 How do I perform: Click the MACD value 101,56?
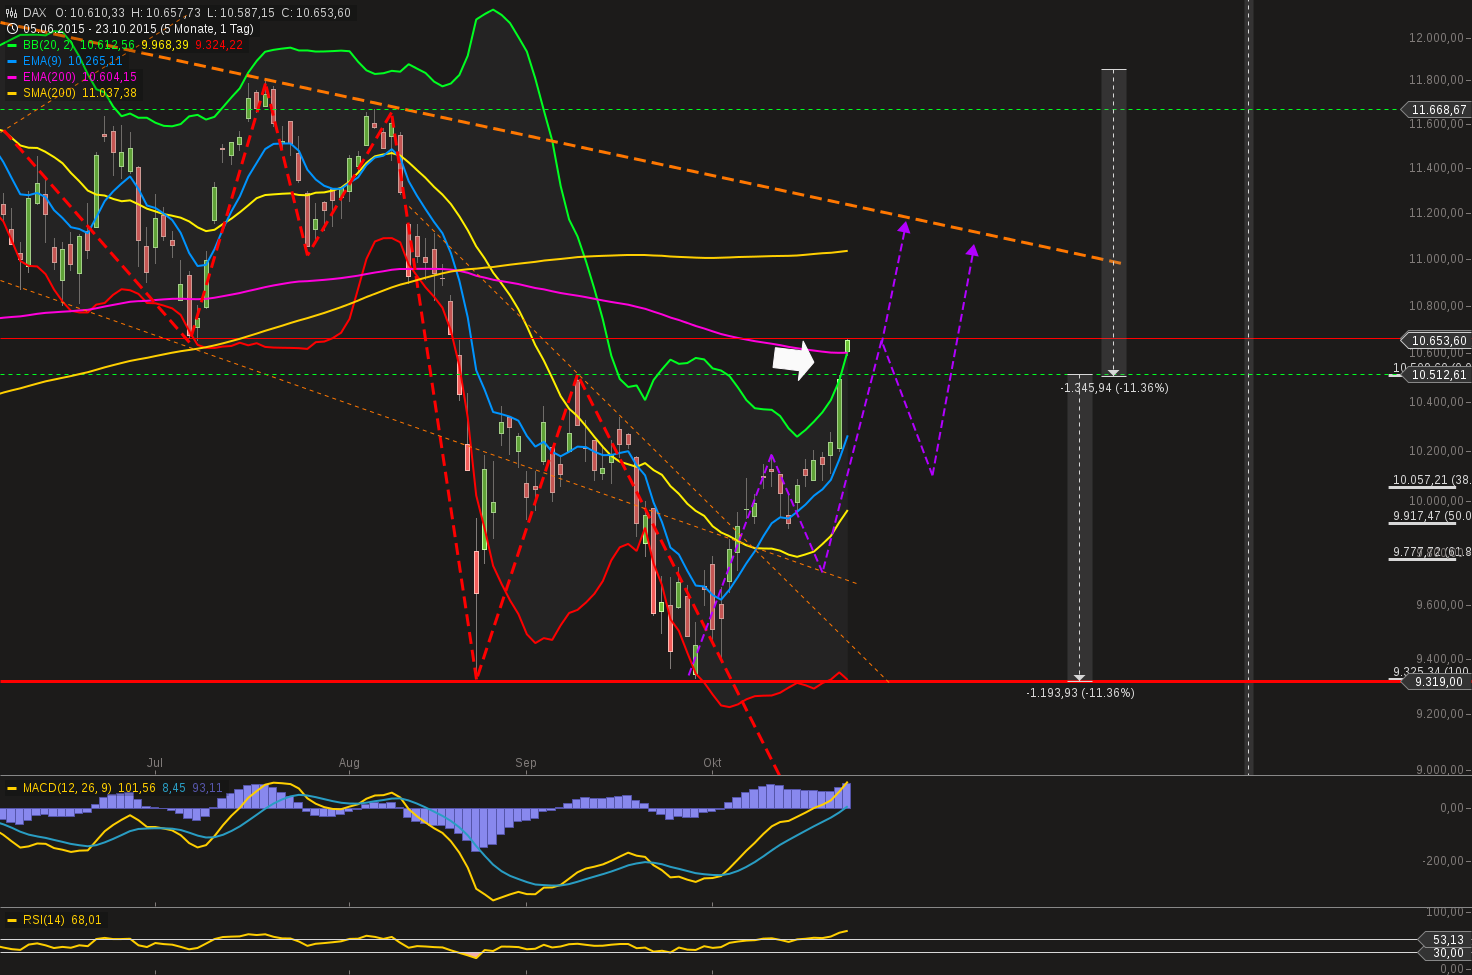(x=137, y=788)
